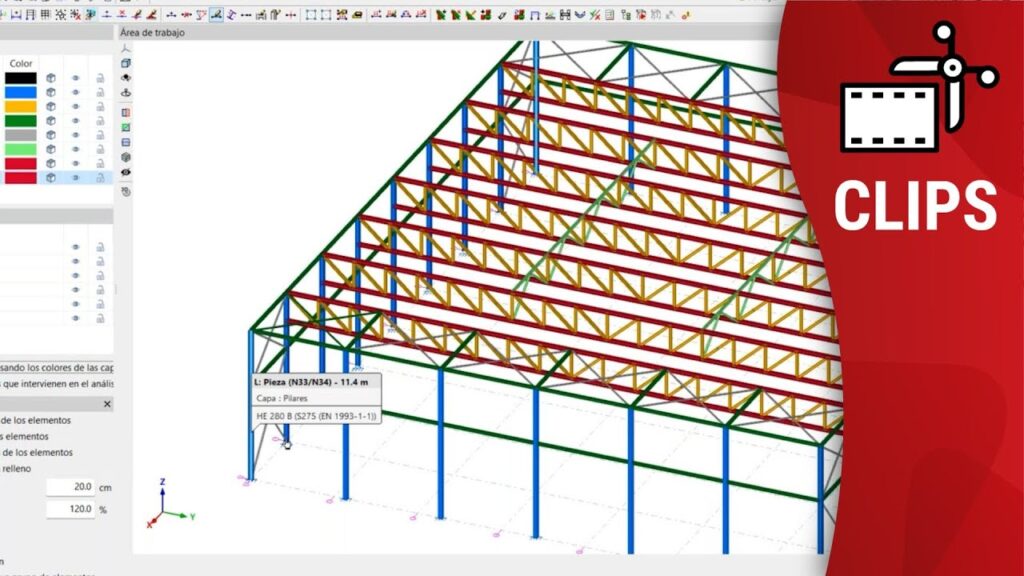The height and width of the screenshot is (576, 1024).
Task: Click the 3D box view icon in viewport sidebar
Action: click(x=126, y=63)
